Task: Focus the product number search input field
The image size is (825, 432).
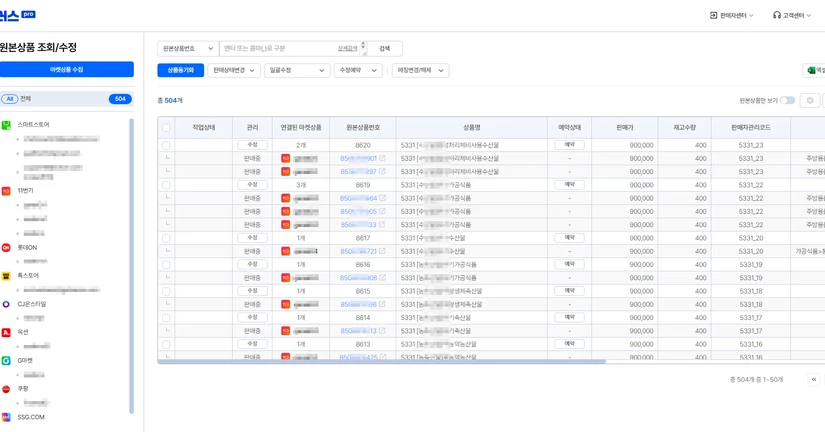Action: 279,48
